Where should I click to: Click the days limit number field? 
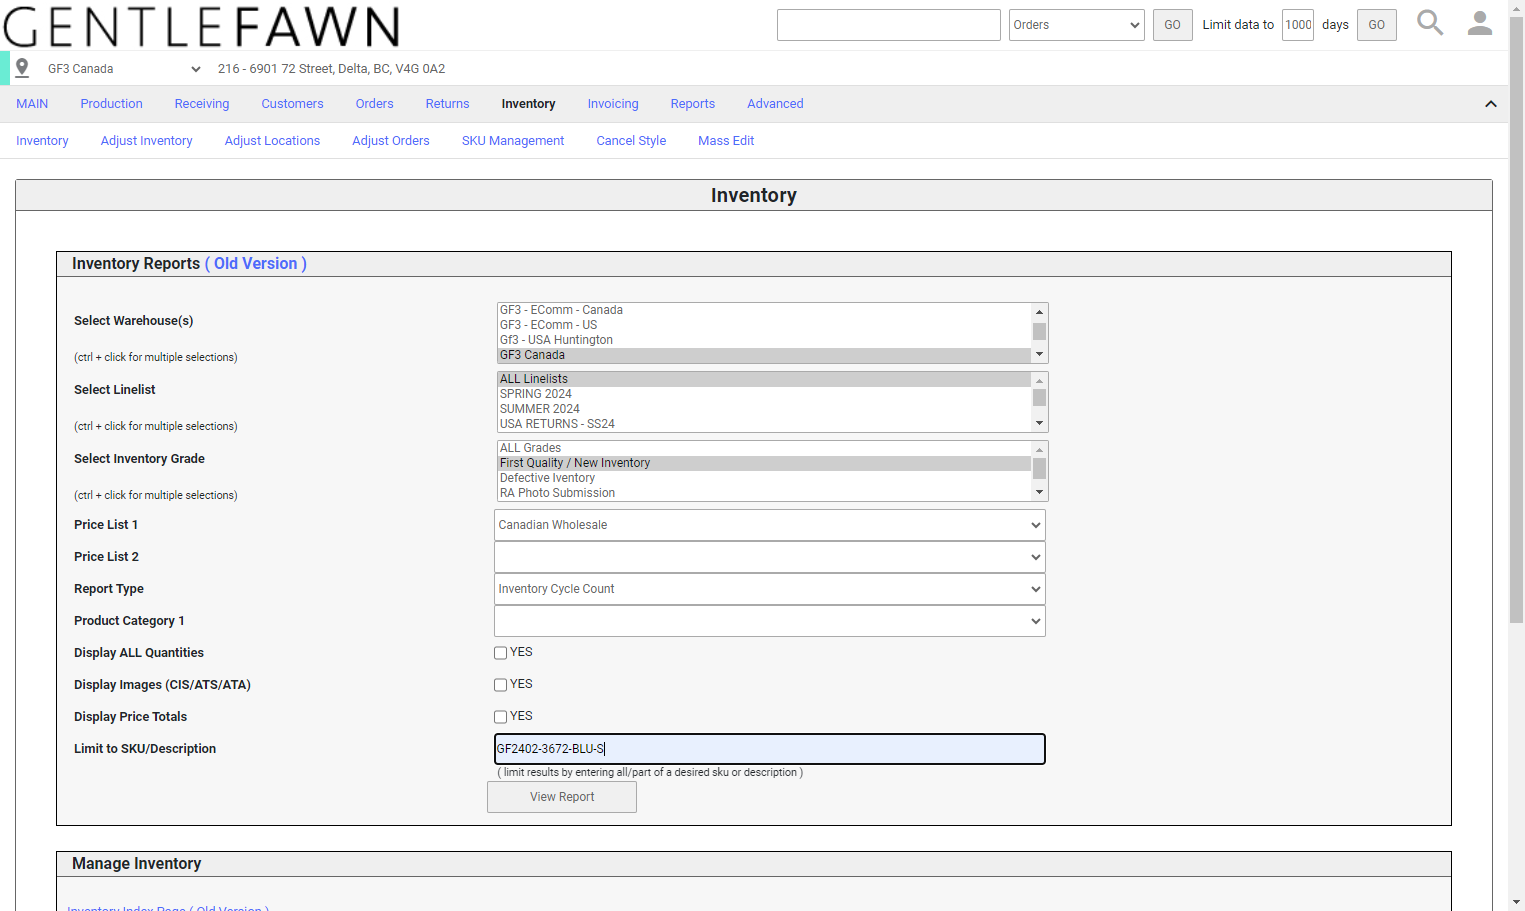pos(1298,25)
